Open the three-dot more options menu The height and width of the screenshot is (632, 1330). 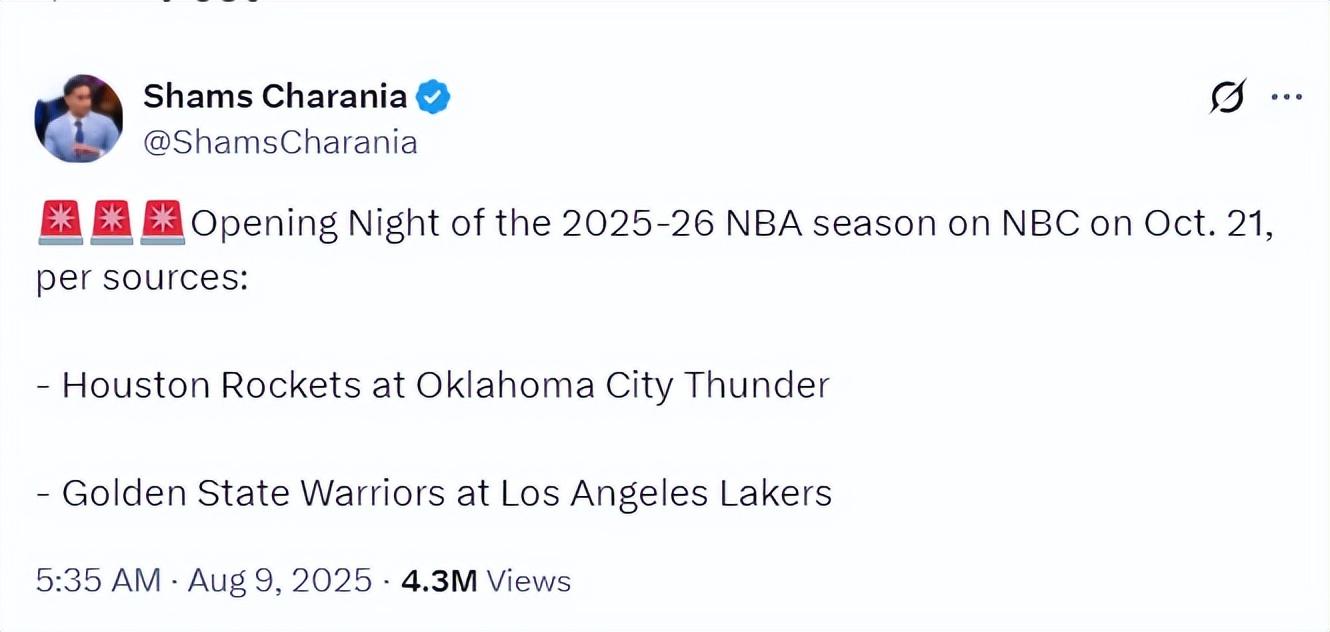coord(1285,97)
